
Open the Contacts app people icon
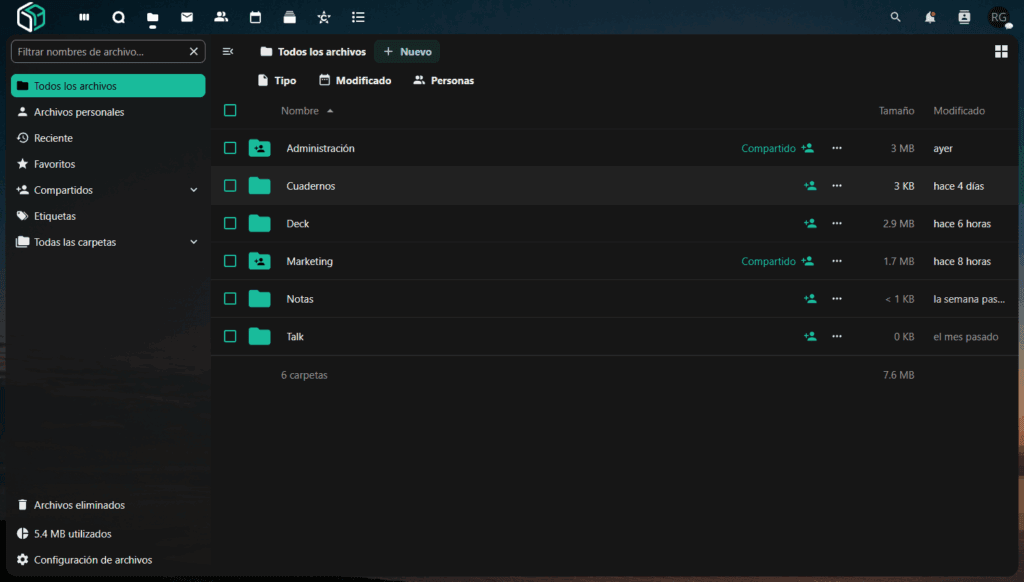point(221,17)
